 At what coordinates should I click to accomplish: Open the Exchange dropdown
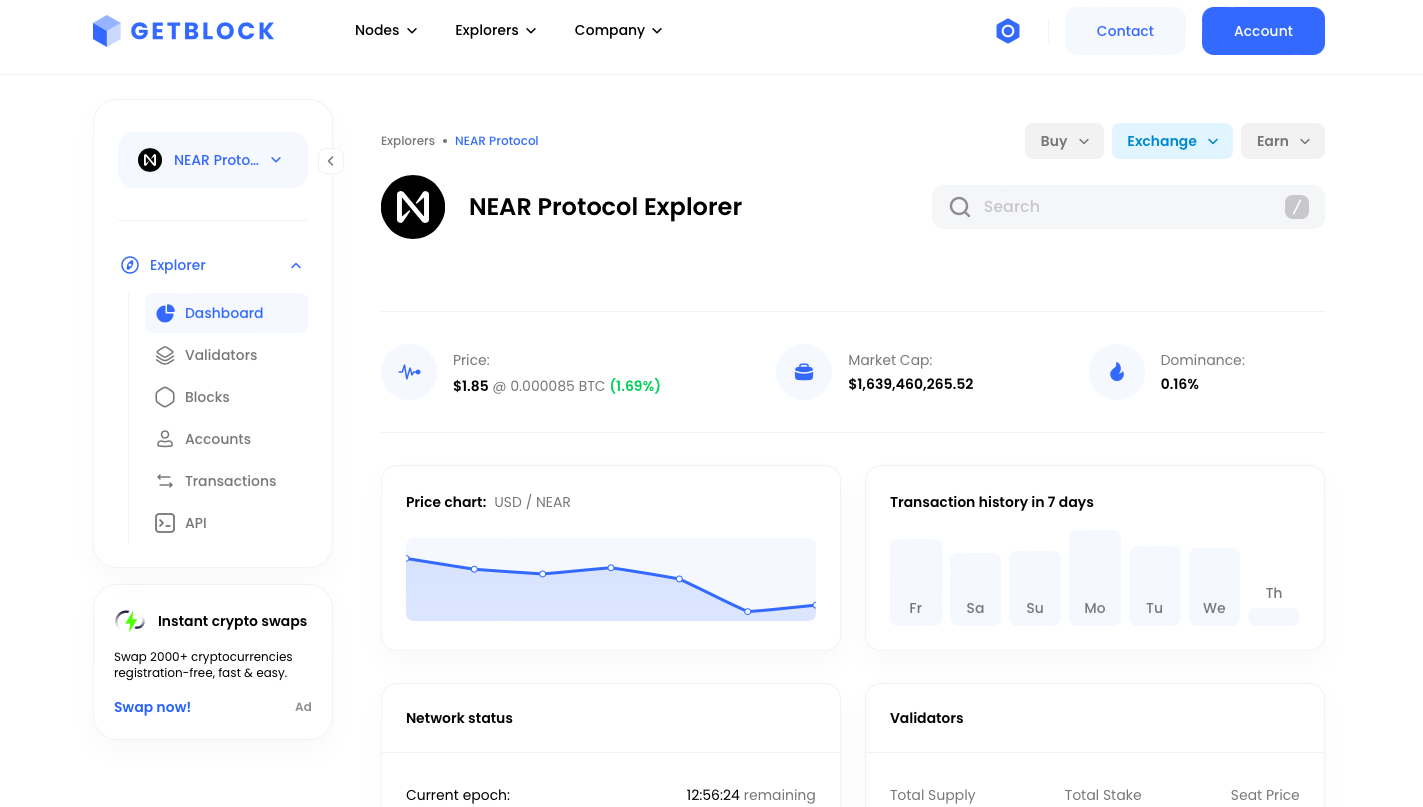click(1172, 141)
